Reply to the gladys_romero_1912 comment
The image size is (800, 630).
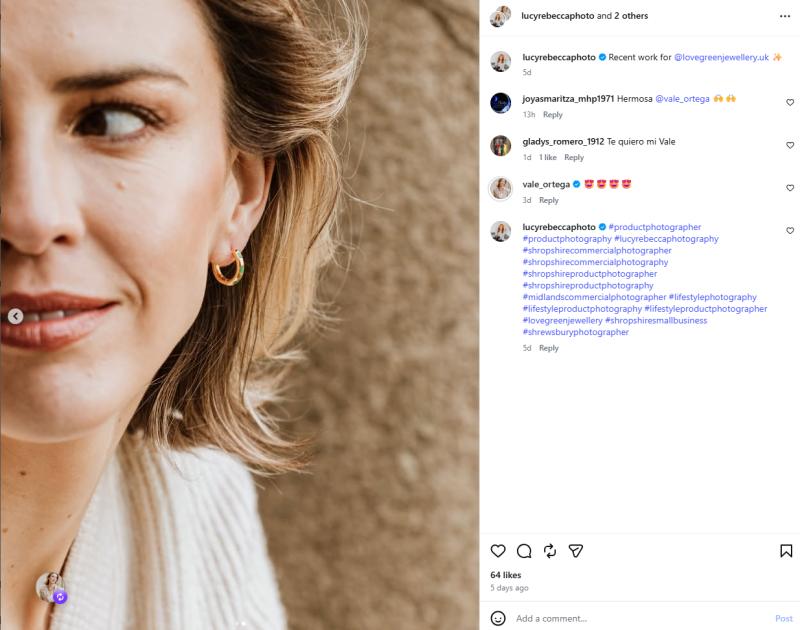[573, 157]
